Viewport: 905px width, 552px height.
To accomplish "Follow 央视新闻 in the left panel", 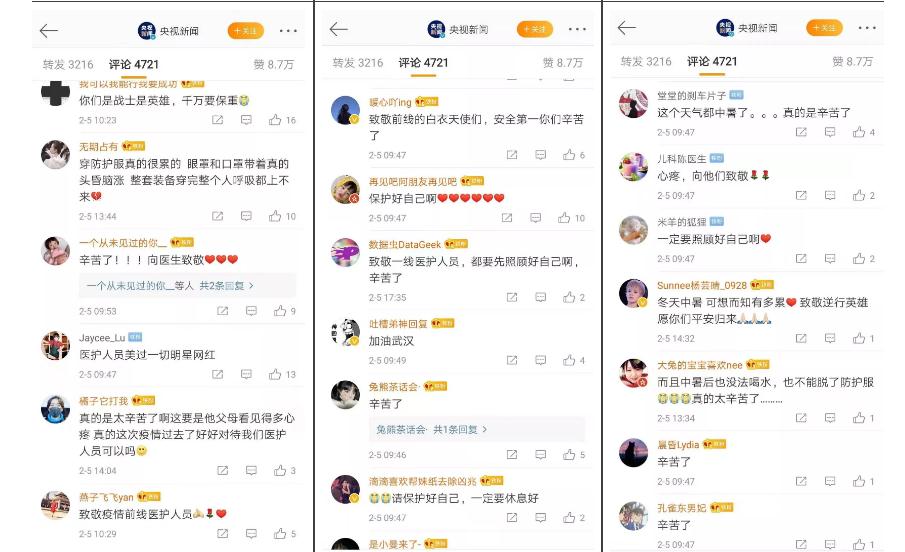I will point(246,31).
